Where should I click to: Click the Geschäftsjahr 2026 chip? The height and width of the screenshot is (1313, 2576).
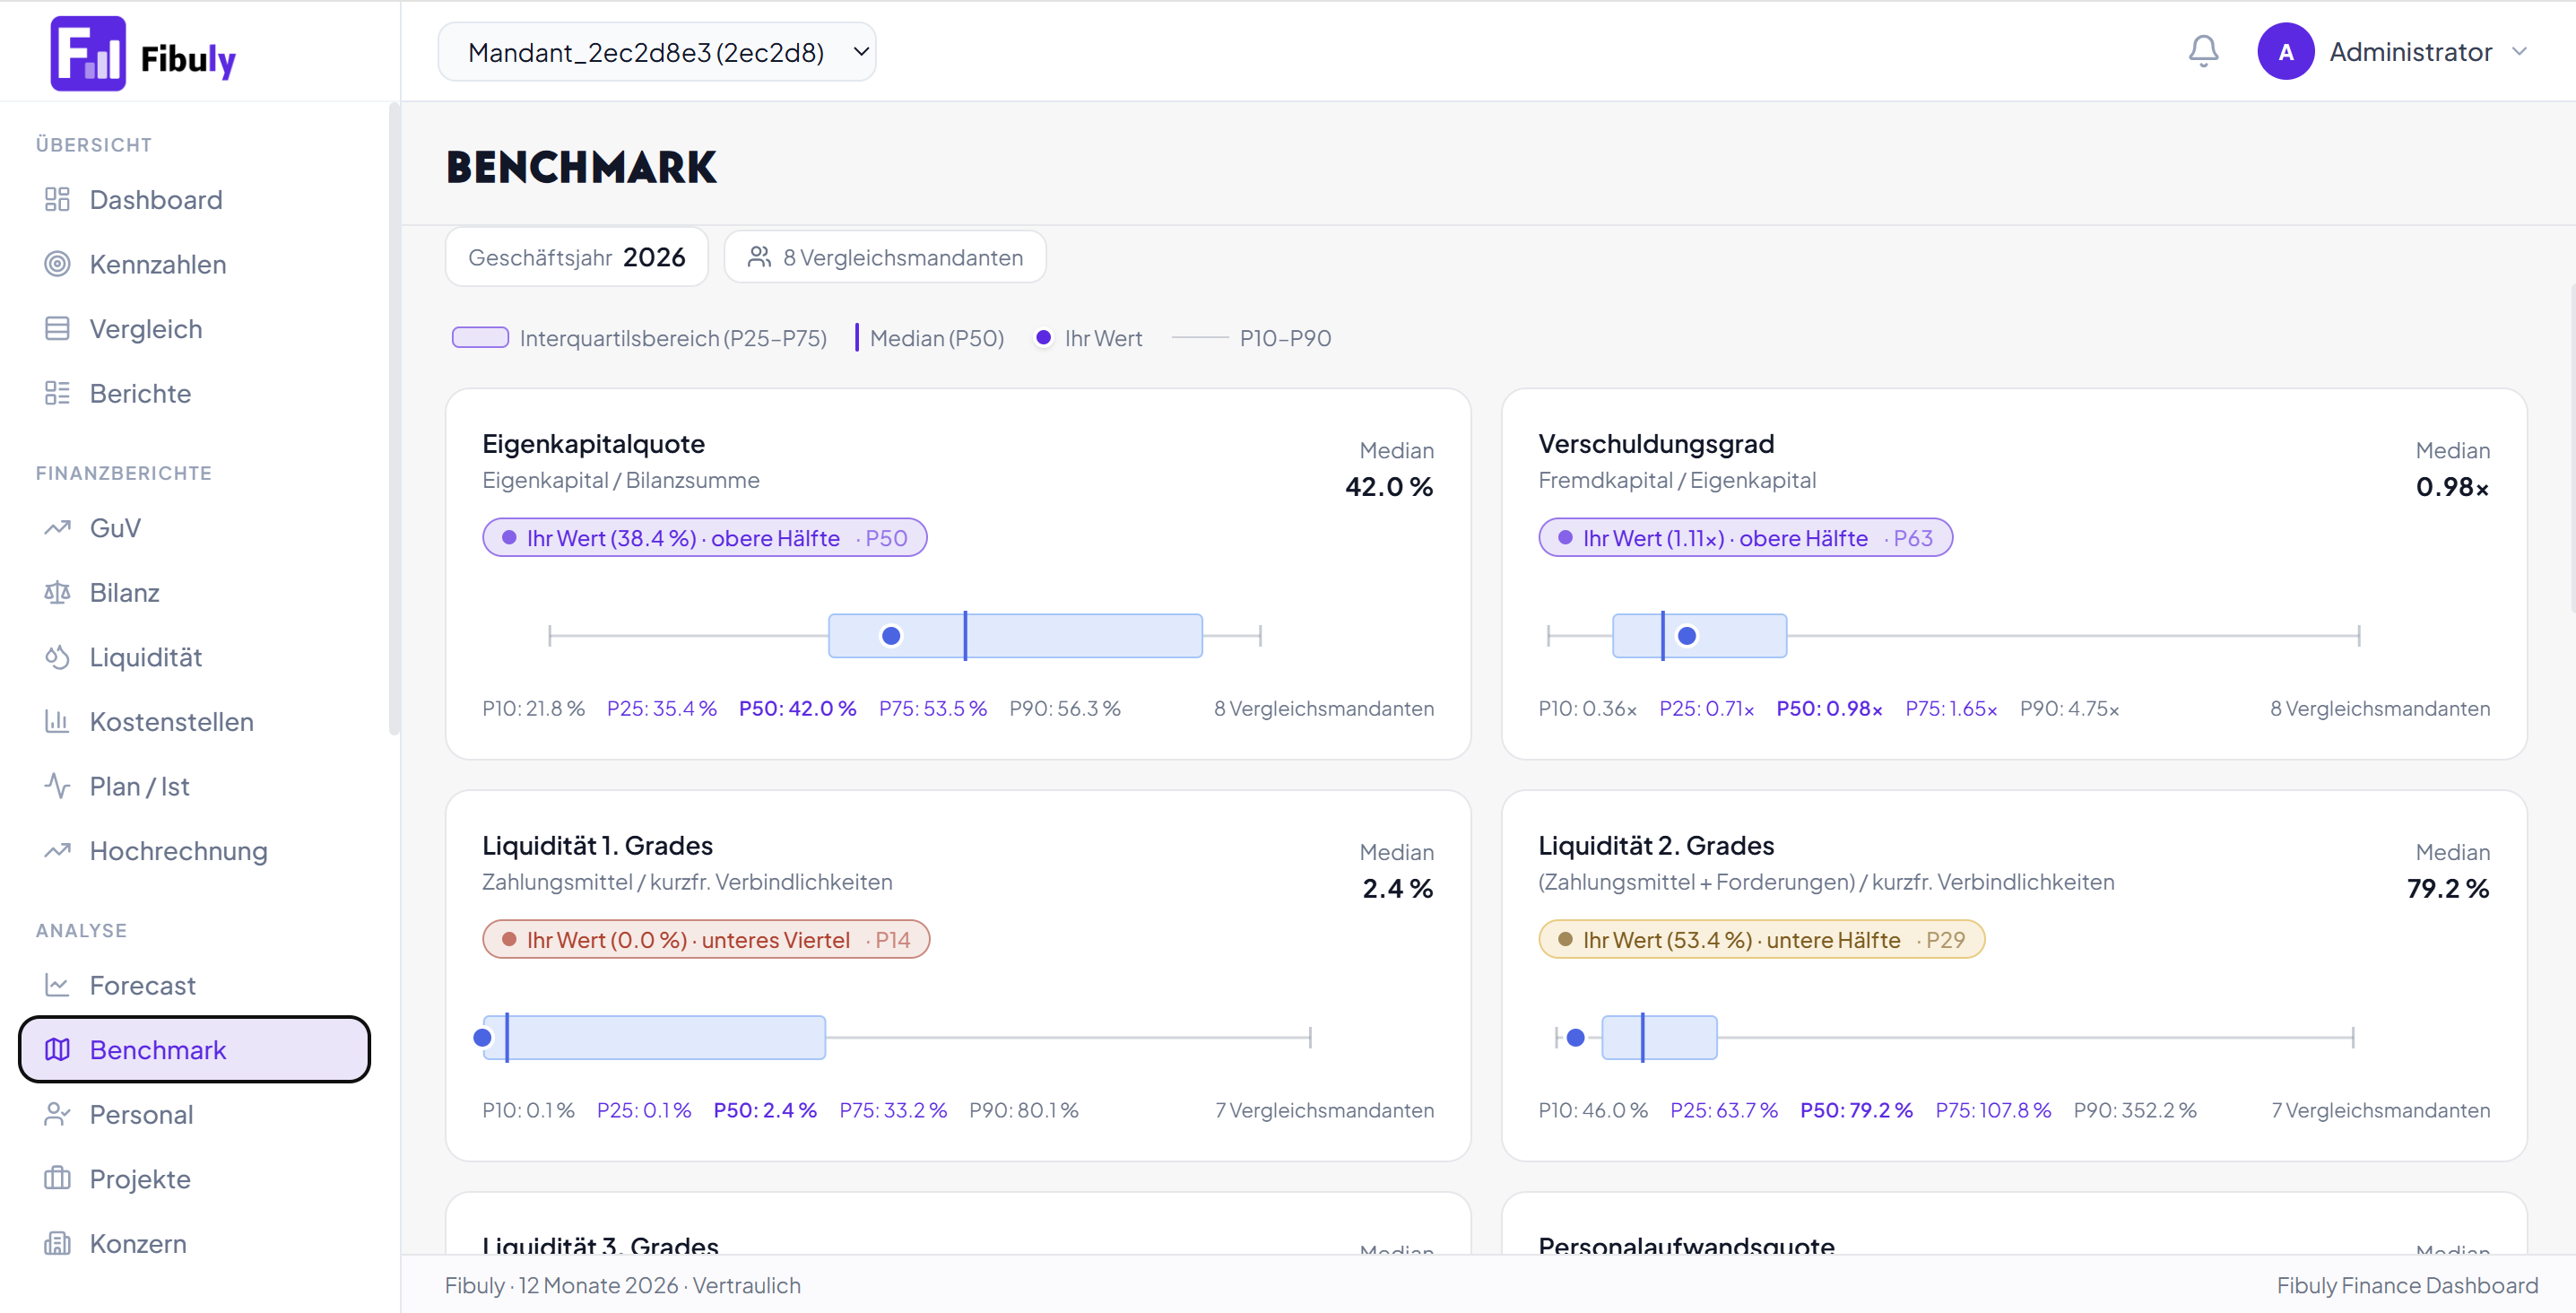coord(577,257)
